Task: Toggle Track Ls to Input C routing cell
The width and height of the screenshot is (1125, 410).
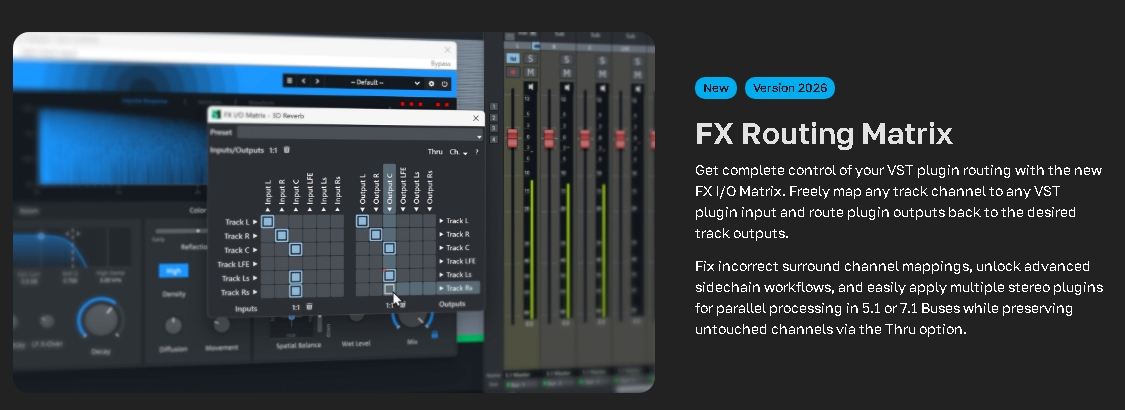Action: (295, 277)
